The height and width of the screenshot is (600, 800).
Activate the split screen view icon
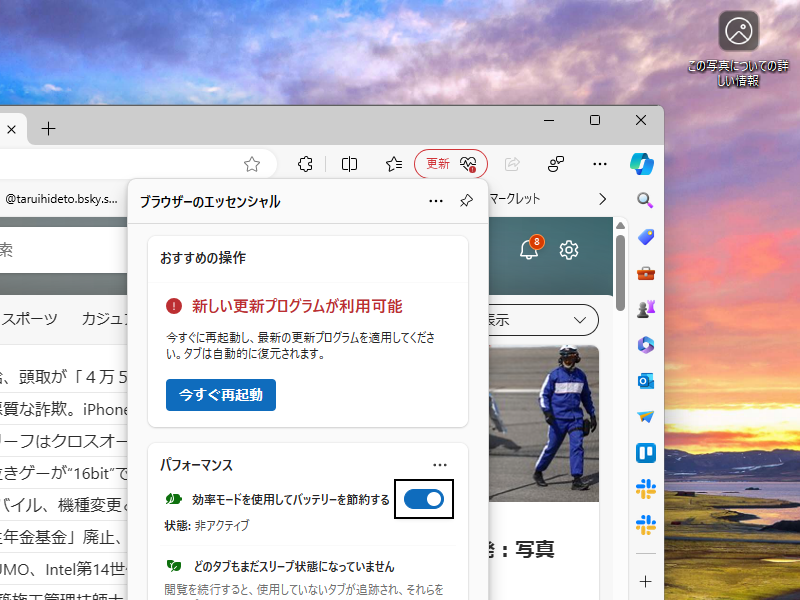pyautogui.click(x=350, y=163)
